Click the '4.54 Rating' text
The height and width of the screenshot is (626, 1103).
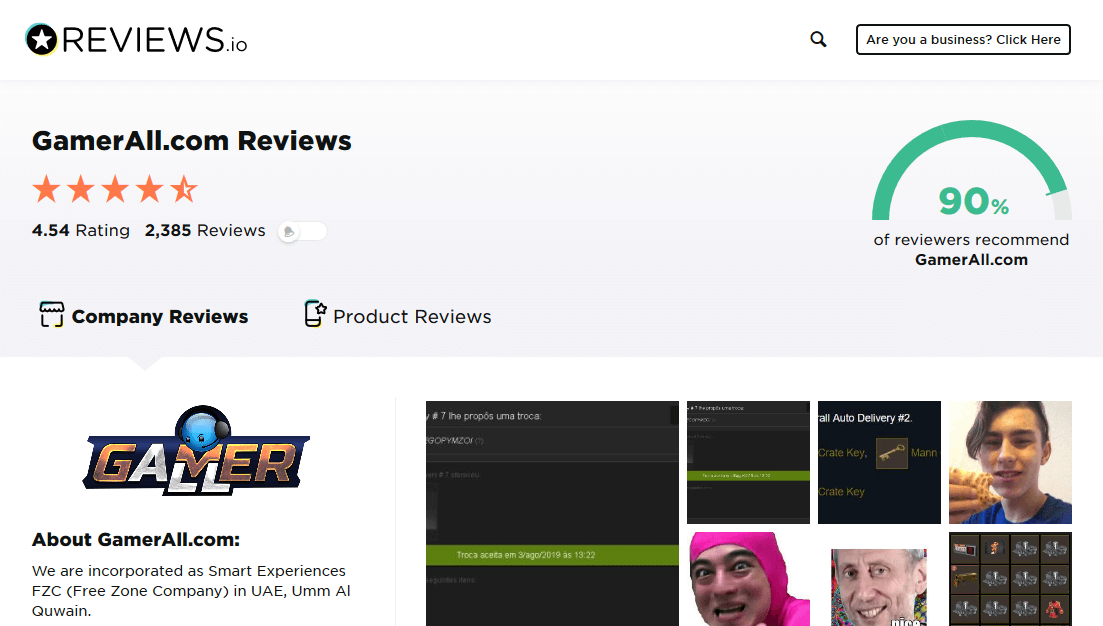[x=81, y=231]
